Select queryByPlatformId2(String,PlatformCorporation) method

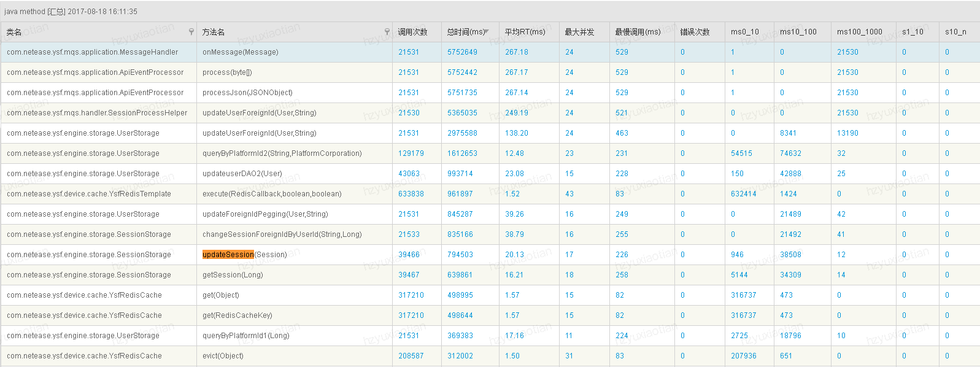[x=282, y=153]
